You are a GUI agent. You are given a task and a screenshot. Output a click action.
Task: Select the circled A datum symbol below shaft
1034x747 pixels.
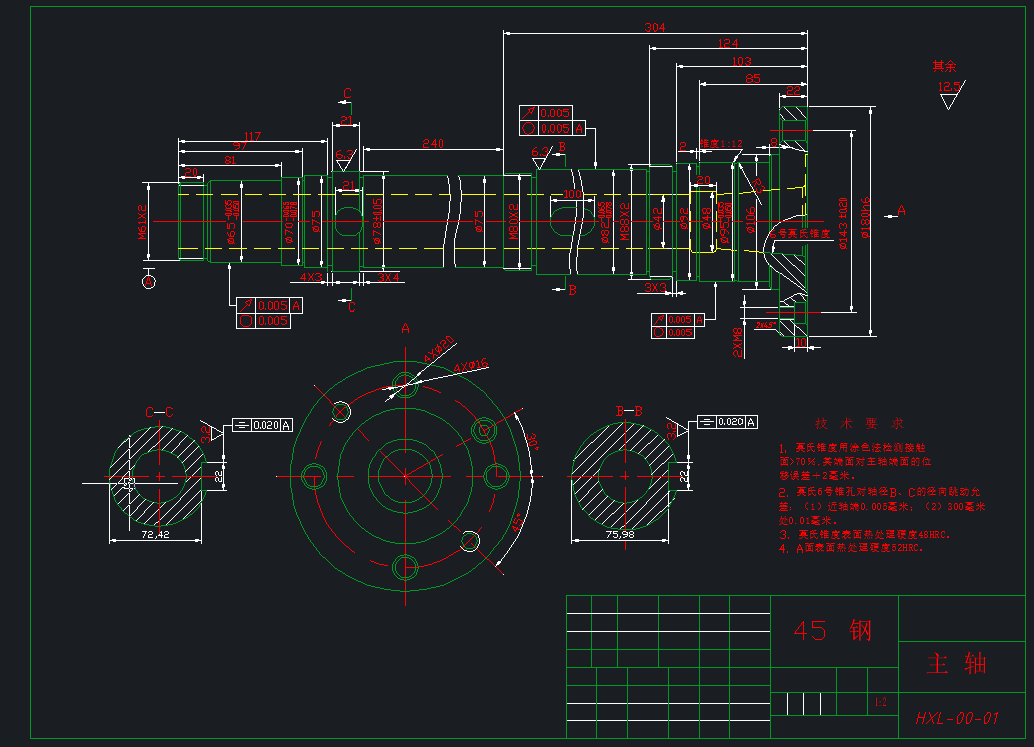pyautogui.click(x=149, y=282)
